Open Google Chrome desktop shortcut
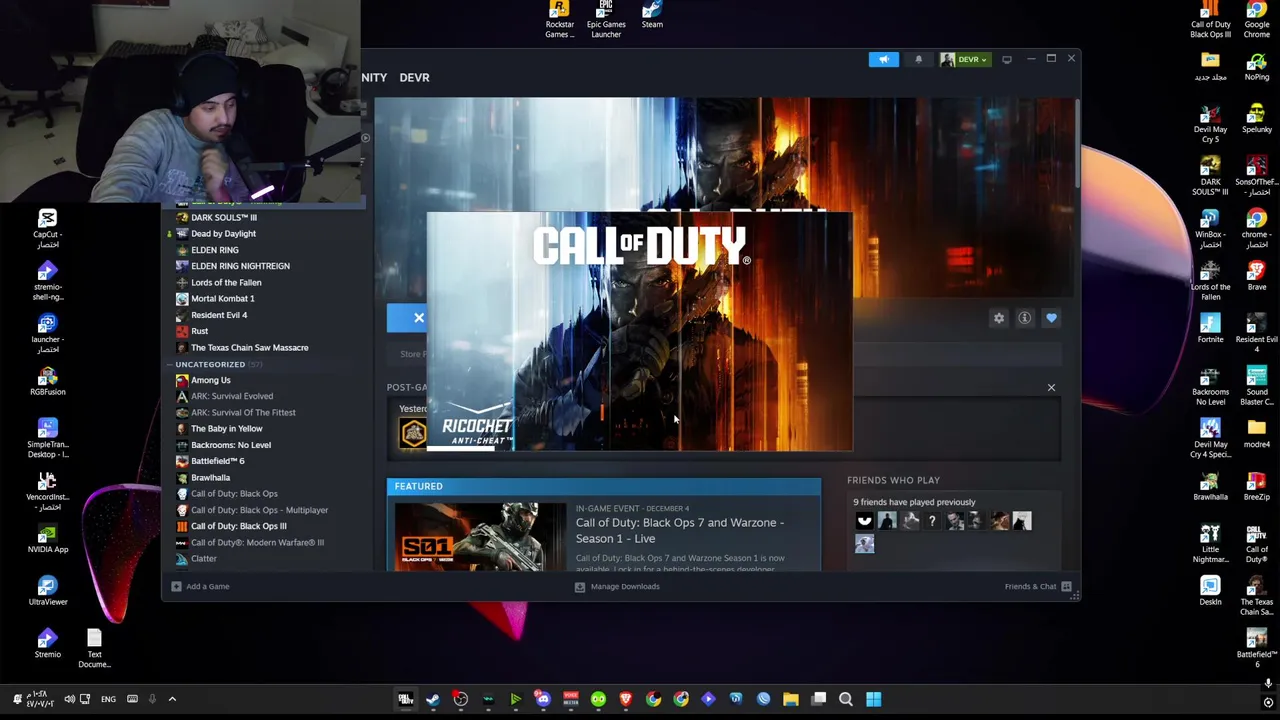This screenshot has width=1280, height=720. 1257,20
